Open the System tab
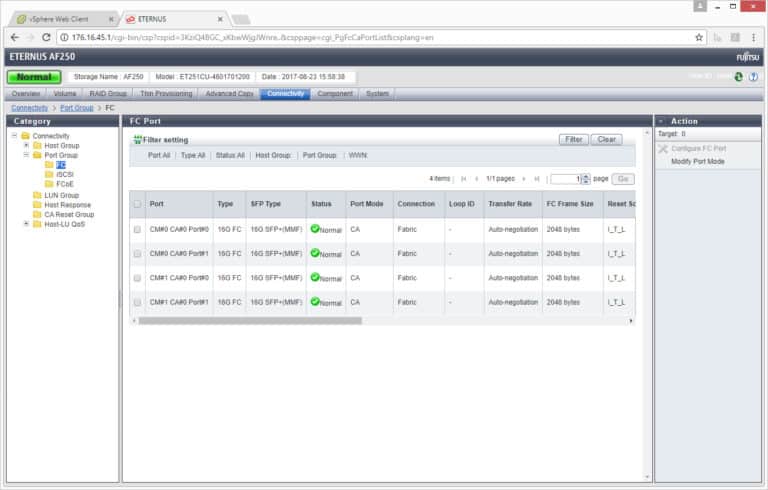The height and width of the screenshot is (490, 768). coord(377,94)
